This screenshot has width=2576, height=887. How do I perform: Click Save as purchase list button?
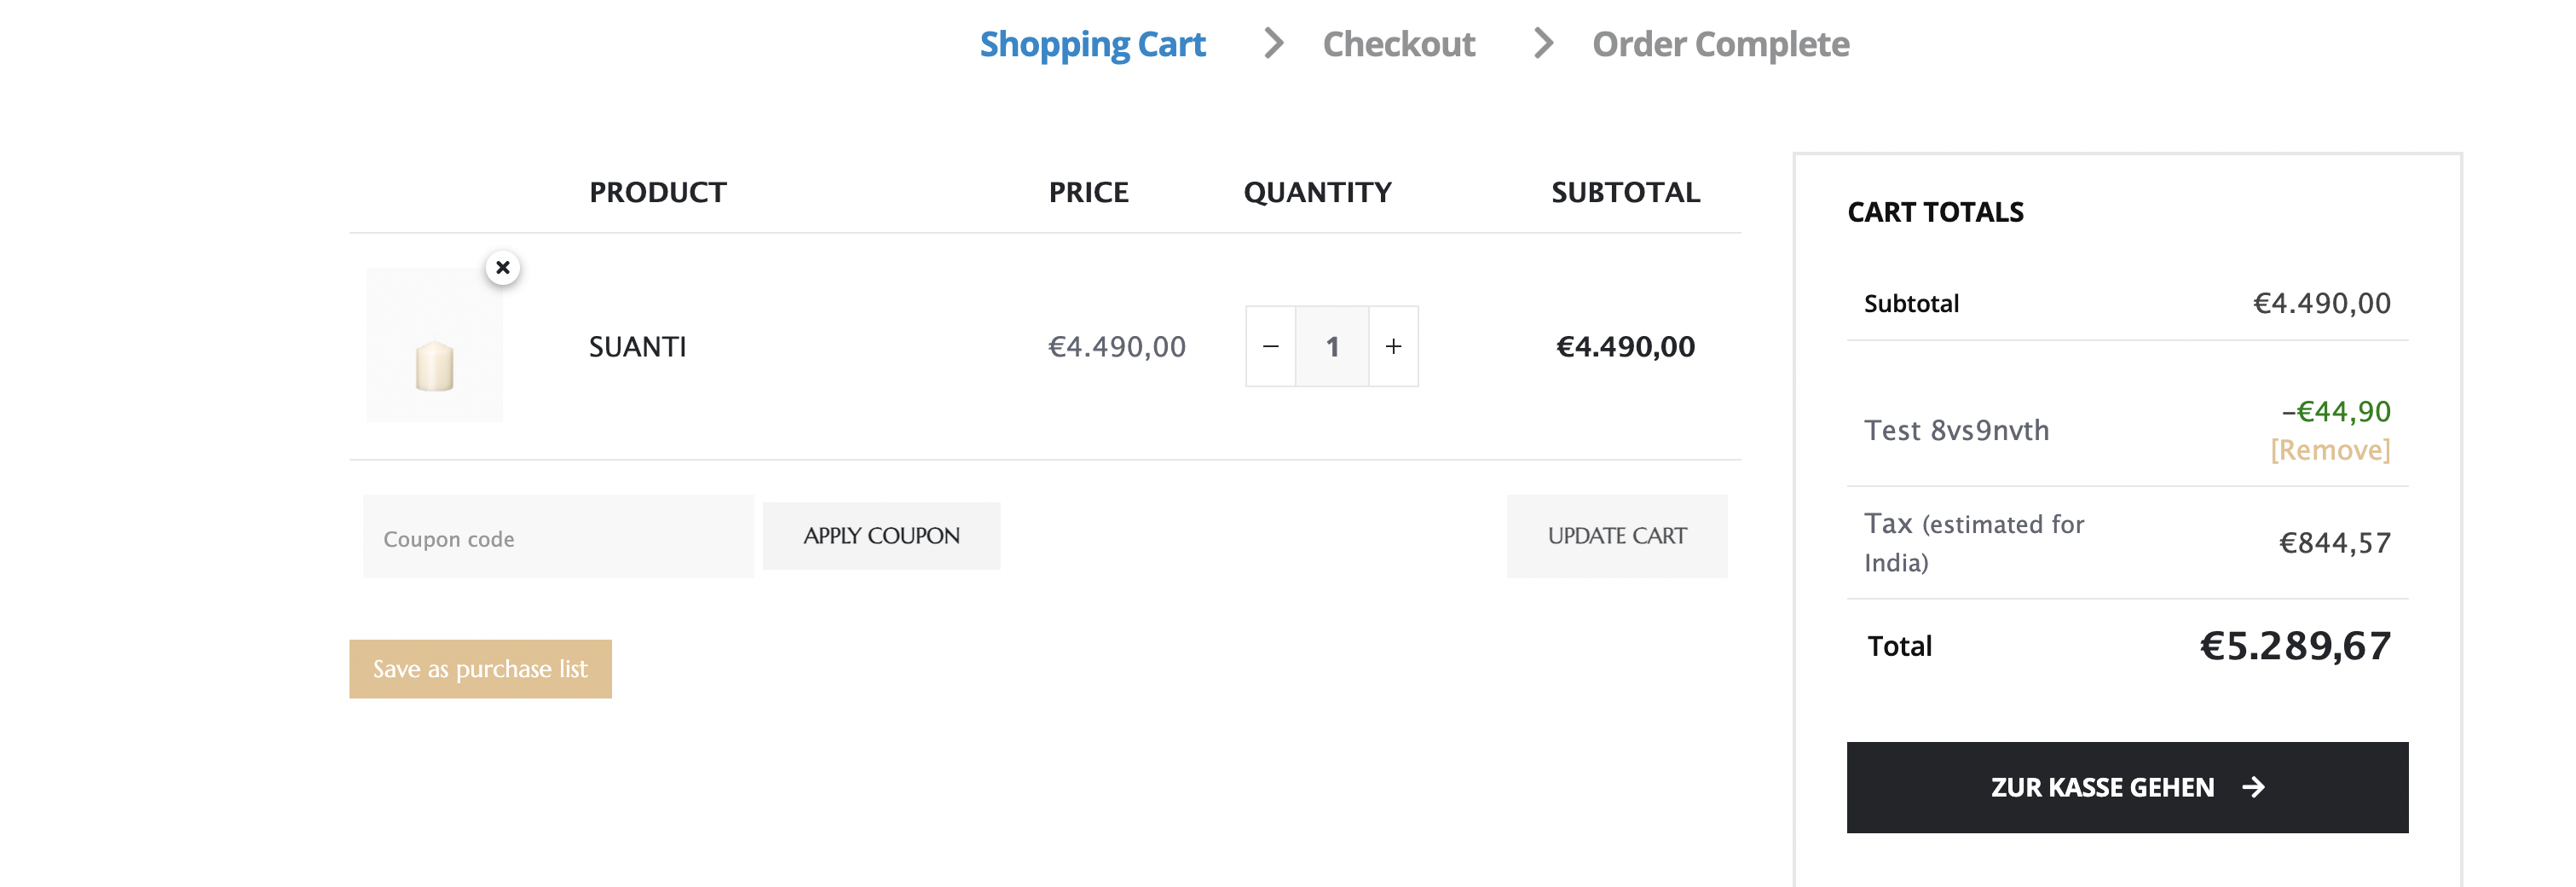480,668
